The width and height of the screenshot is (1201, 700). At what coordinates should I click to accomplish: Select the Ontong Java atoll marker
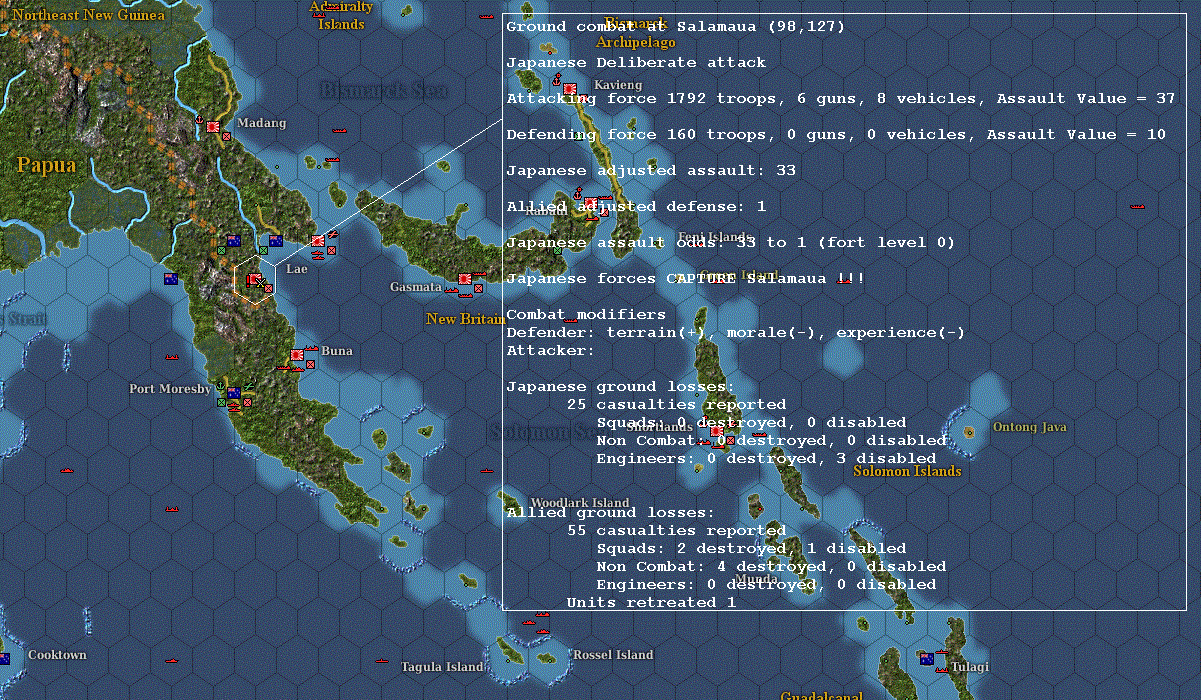[968, 432]
